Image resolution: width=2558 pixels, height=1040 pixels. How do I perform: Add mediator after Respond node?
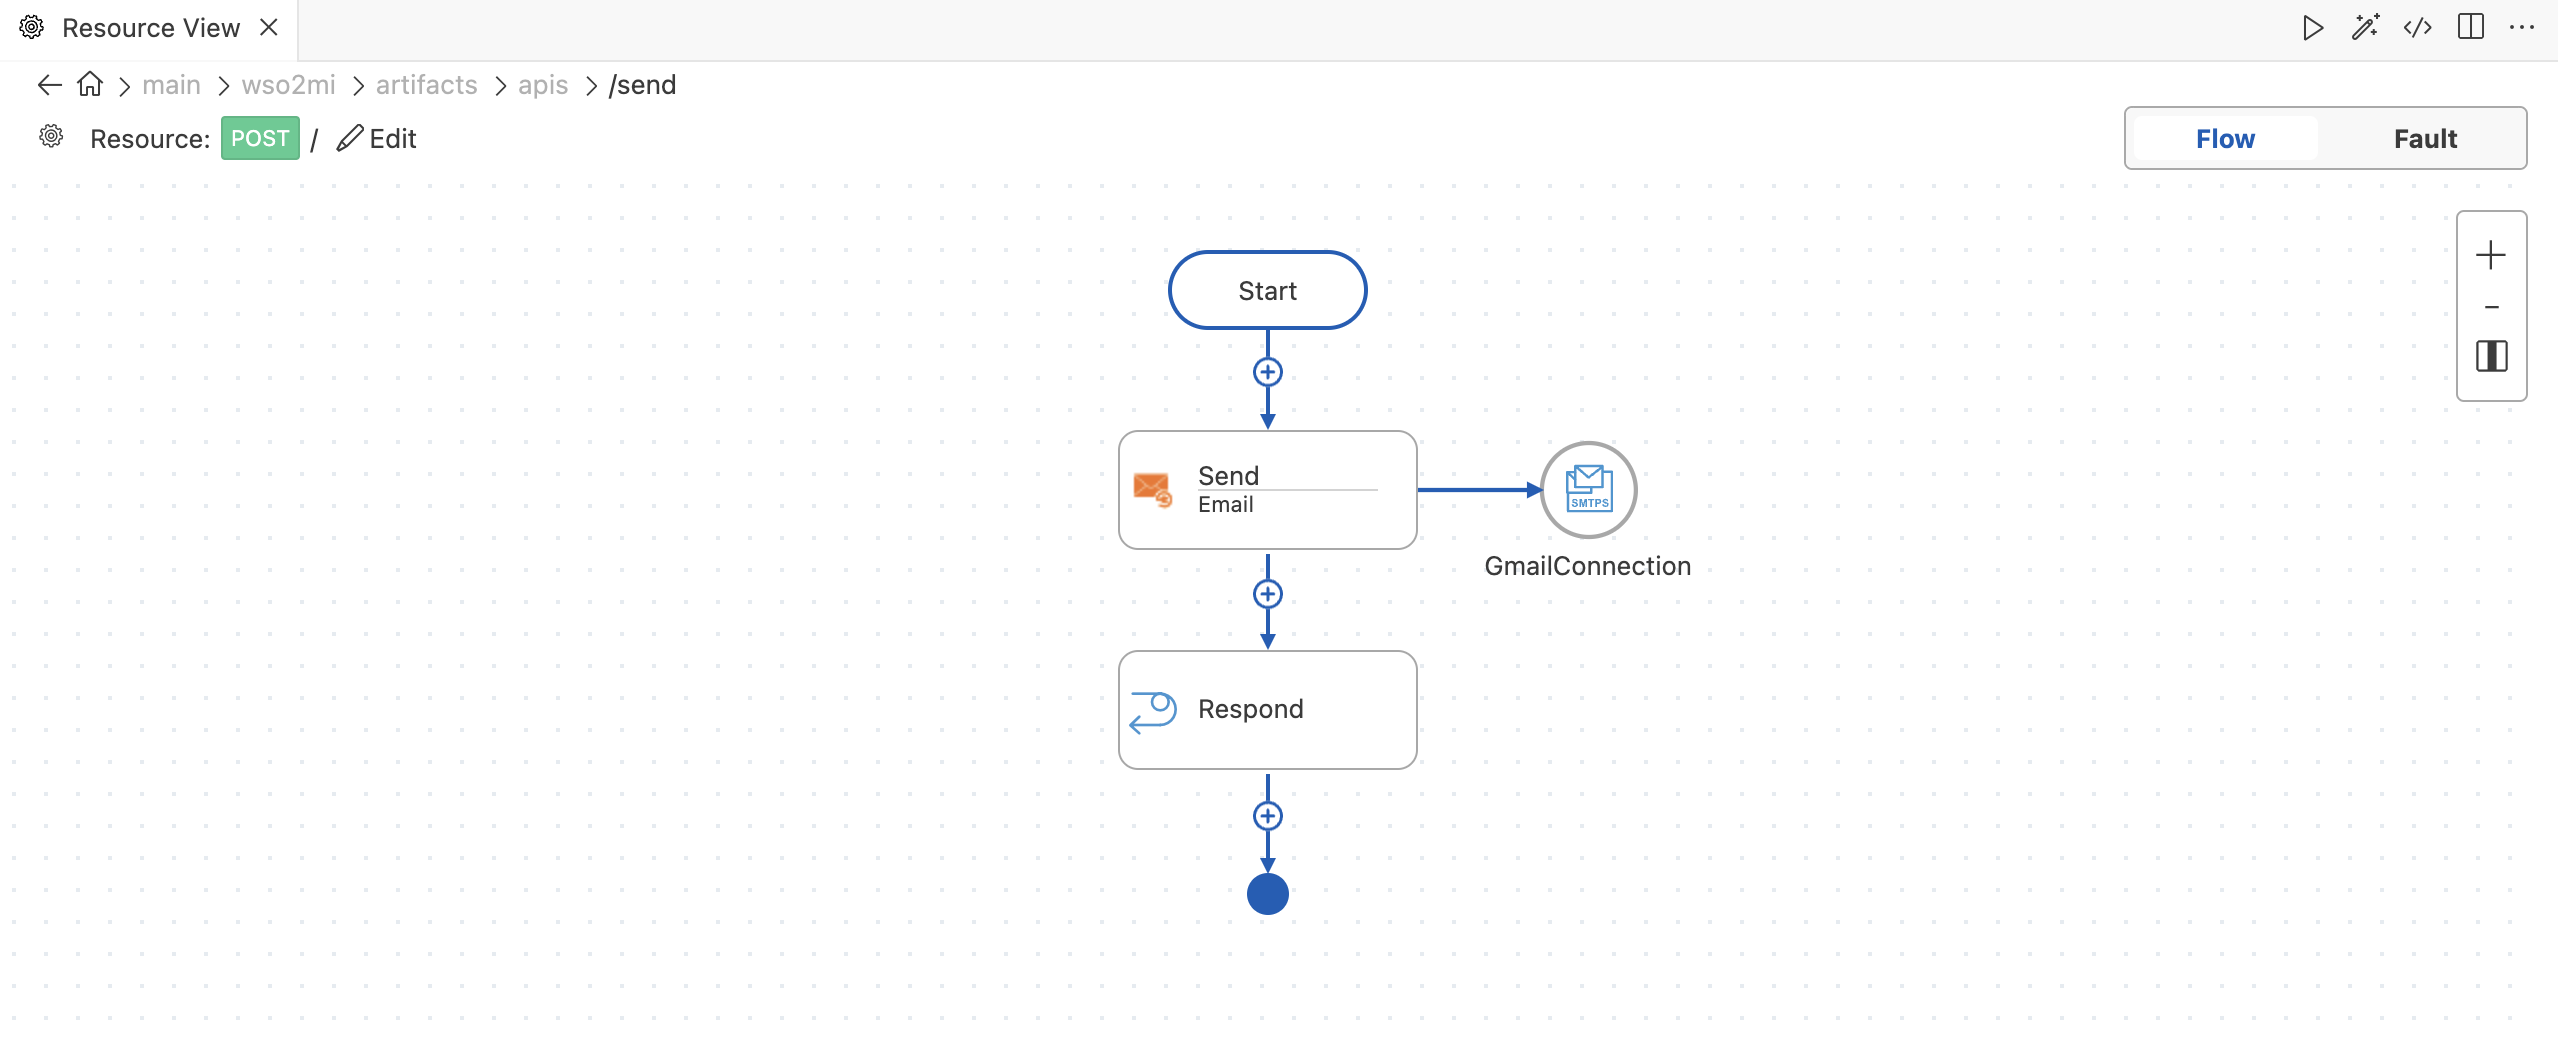[1267, 816]
